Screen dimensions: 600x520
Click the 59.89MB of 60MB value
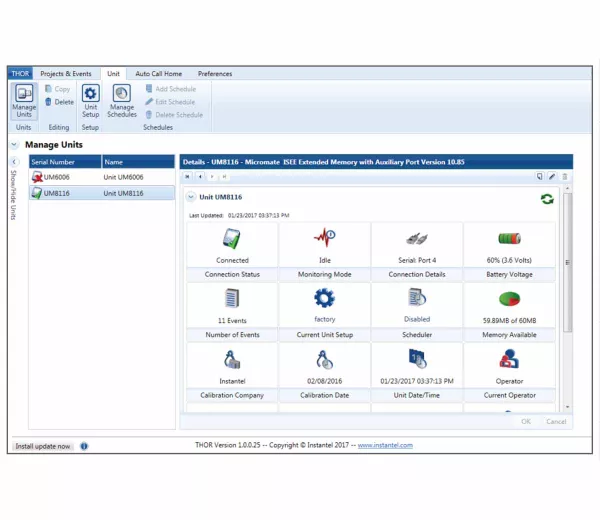tap(509, 321)
